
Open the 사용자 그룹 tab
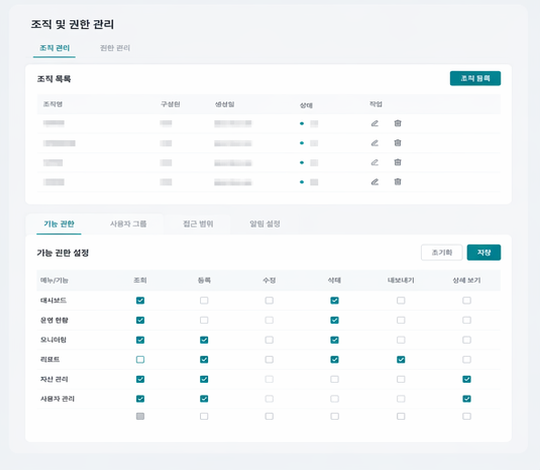(128, 224)
